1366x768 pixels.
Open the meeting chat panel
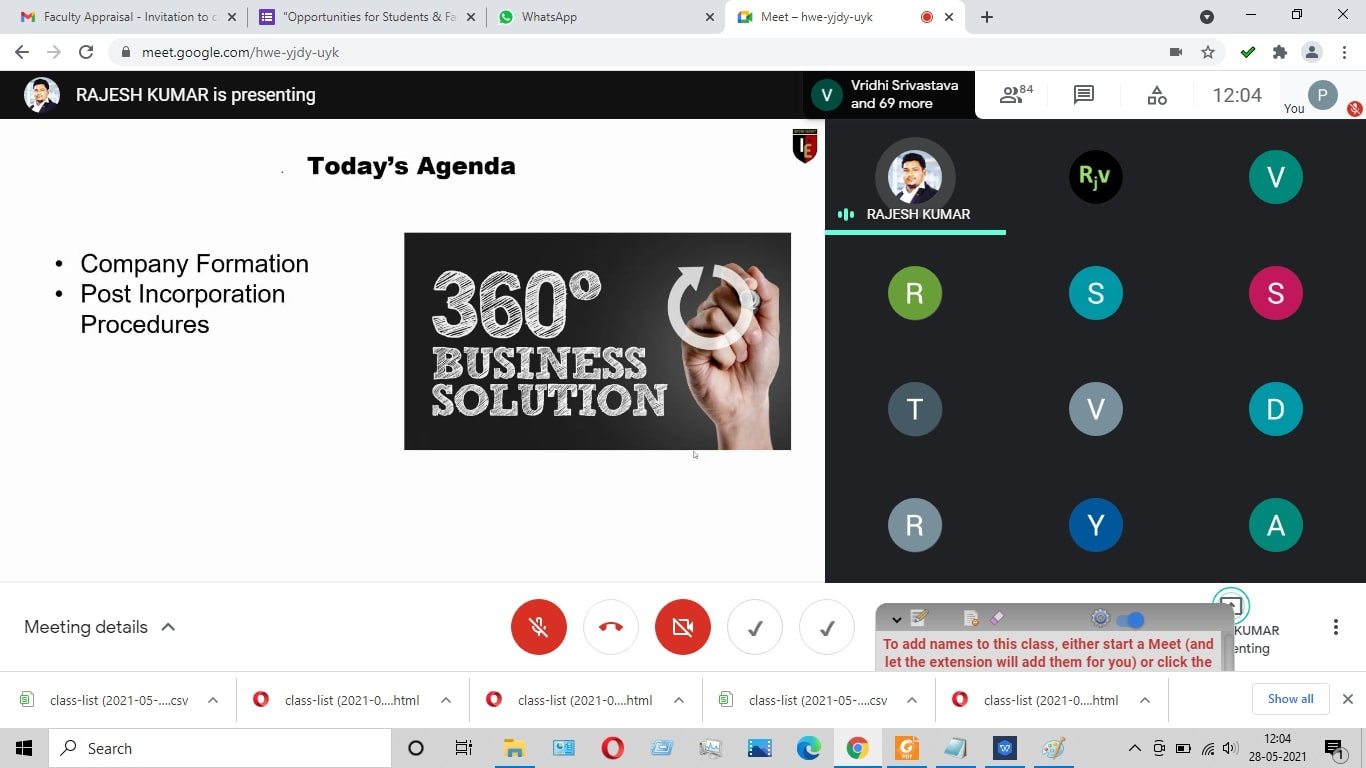point(1083,95)
